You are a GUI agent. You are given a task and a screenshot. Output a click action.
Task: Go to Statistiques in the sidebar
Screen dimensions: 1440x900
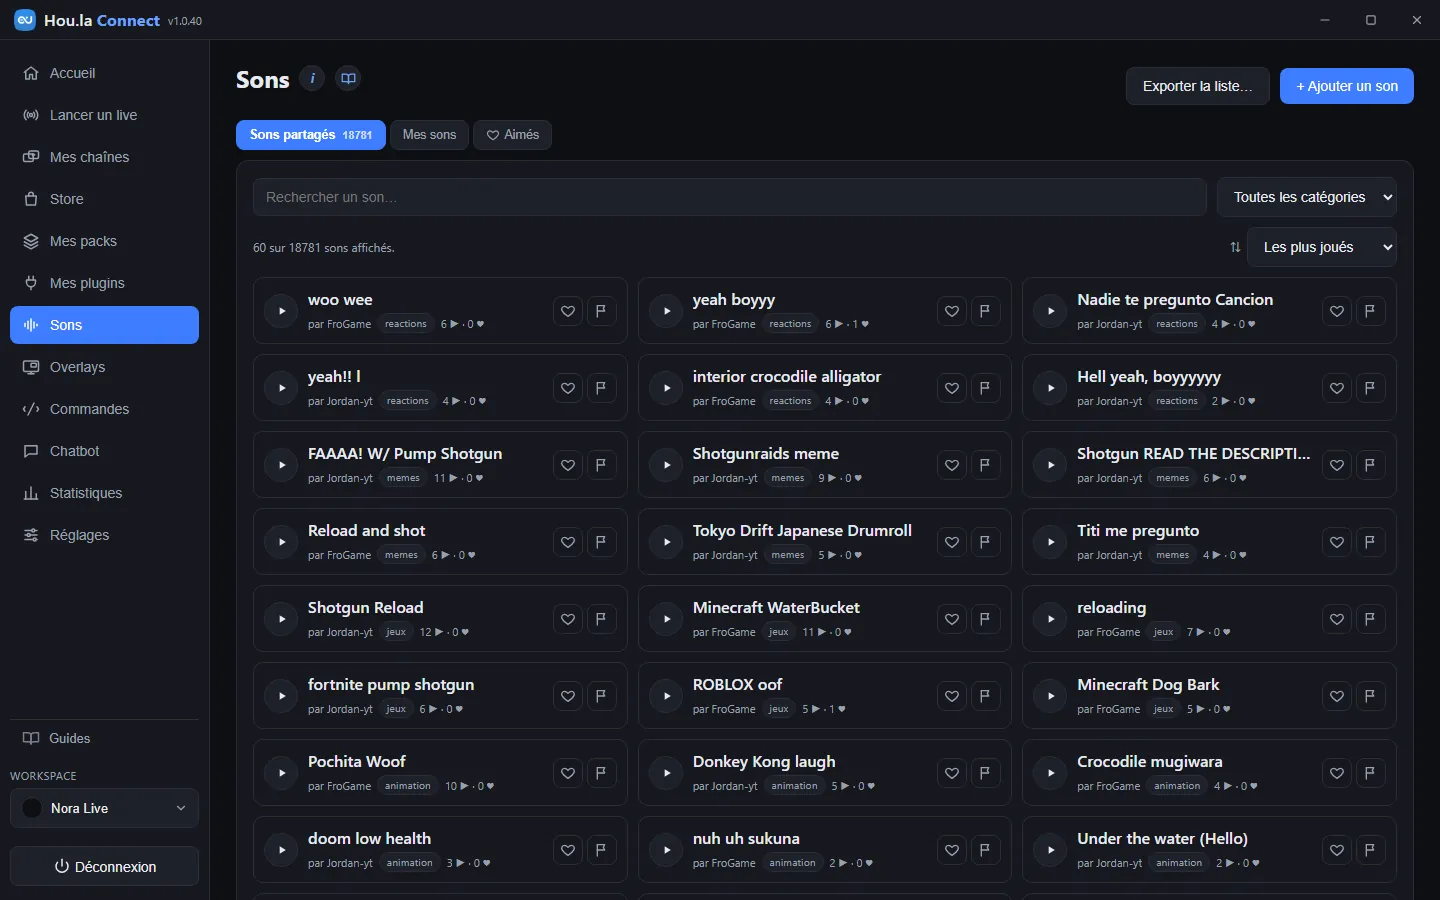[104, 493]
